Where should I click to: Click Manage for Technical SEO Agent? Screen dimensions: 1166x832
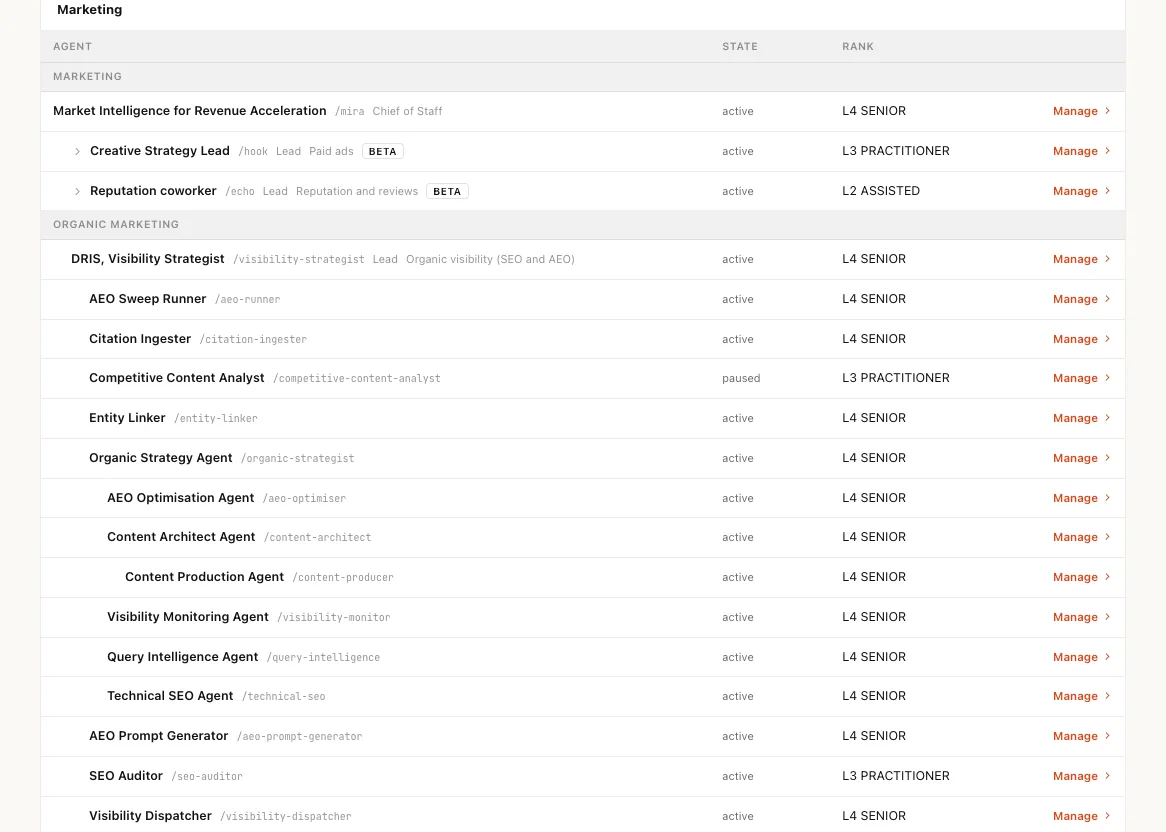tap(1081, 696)
